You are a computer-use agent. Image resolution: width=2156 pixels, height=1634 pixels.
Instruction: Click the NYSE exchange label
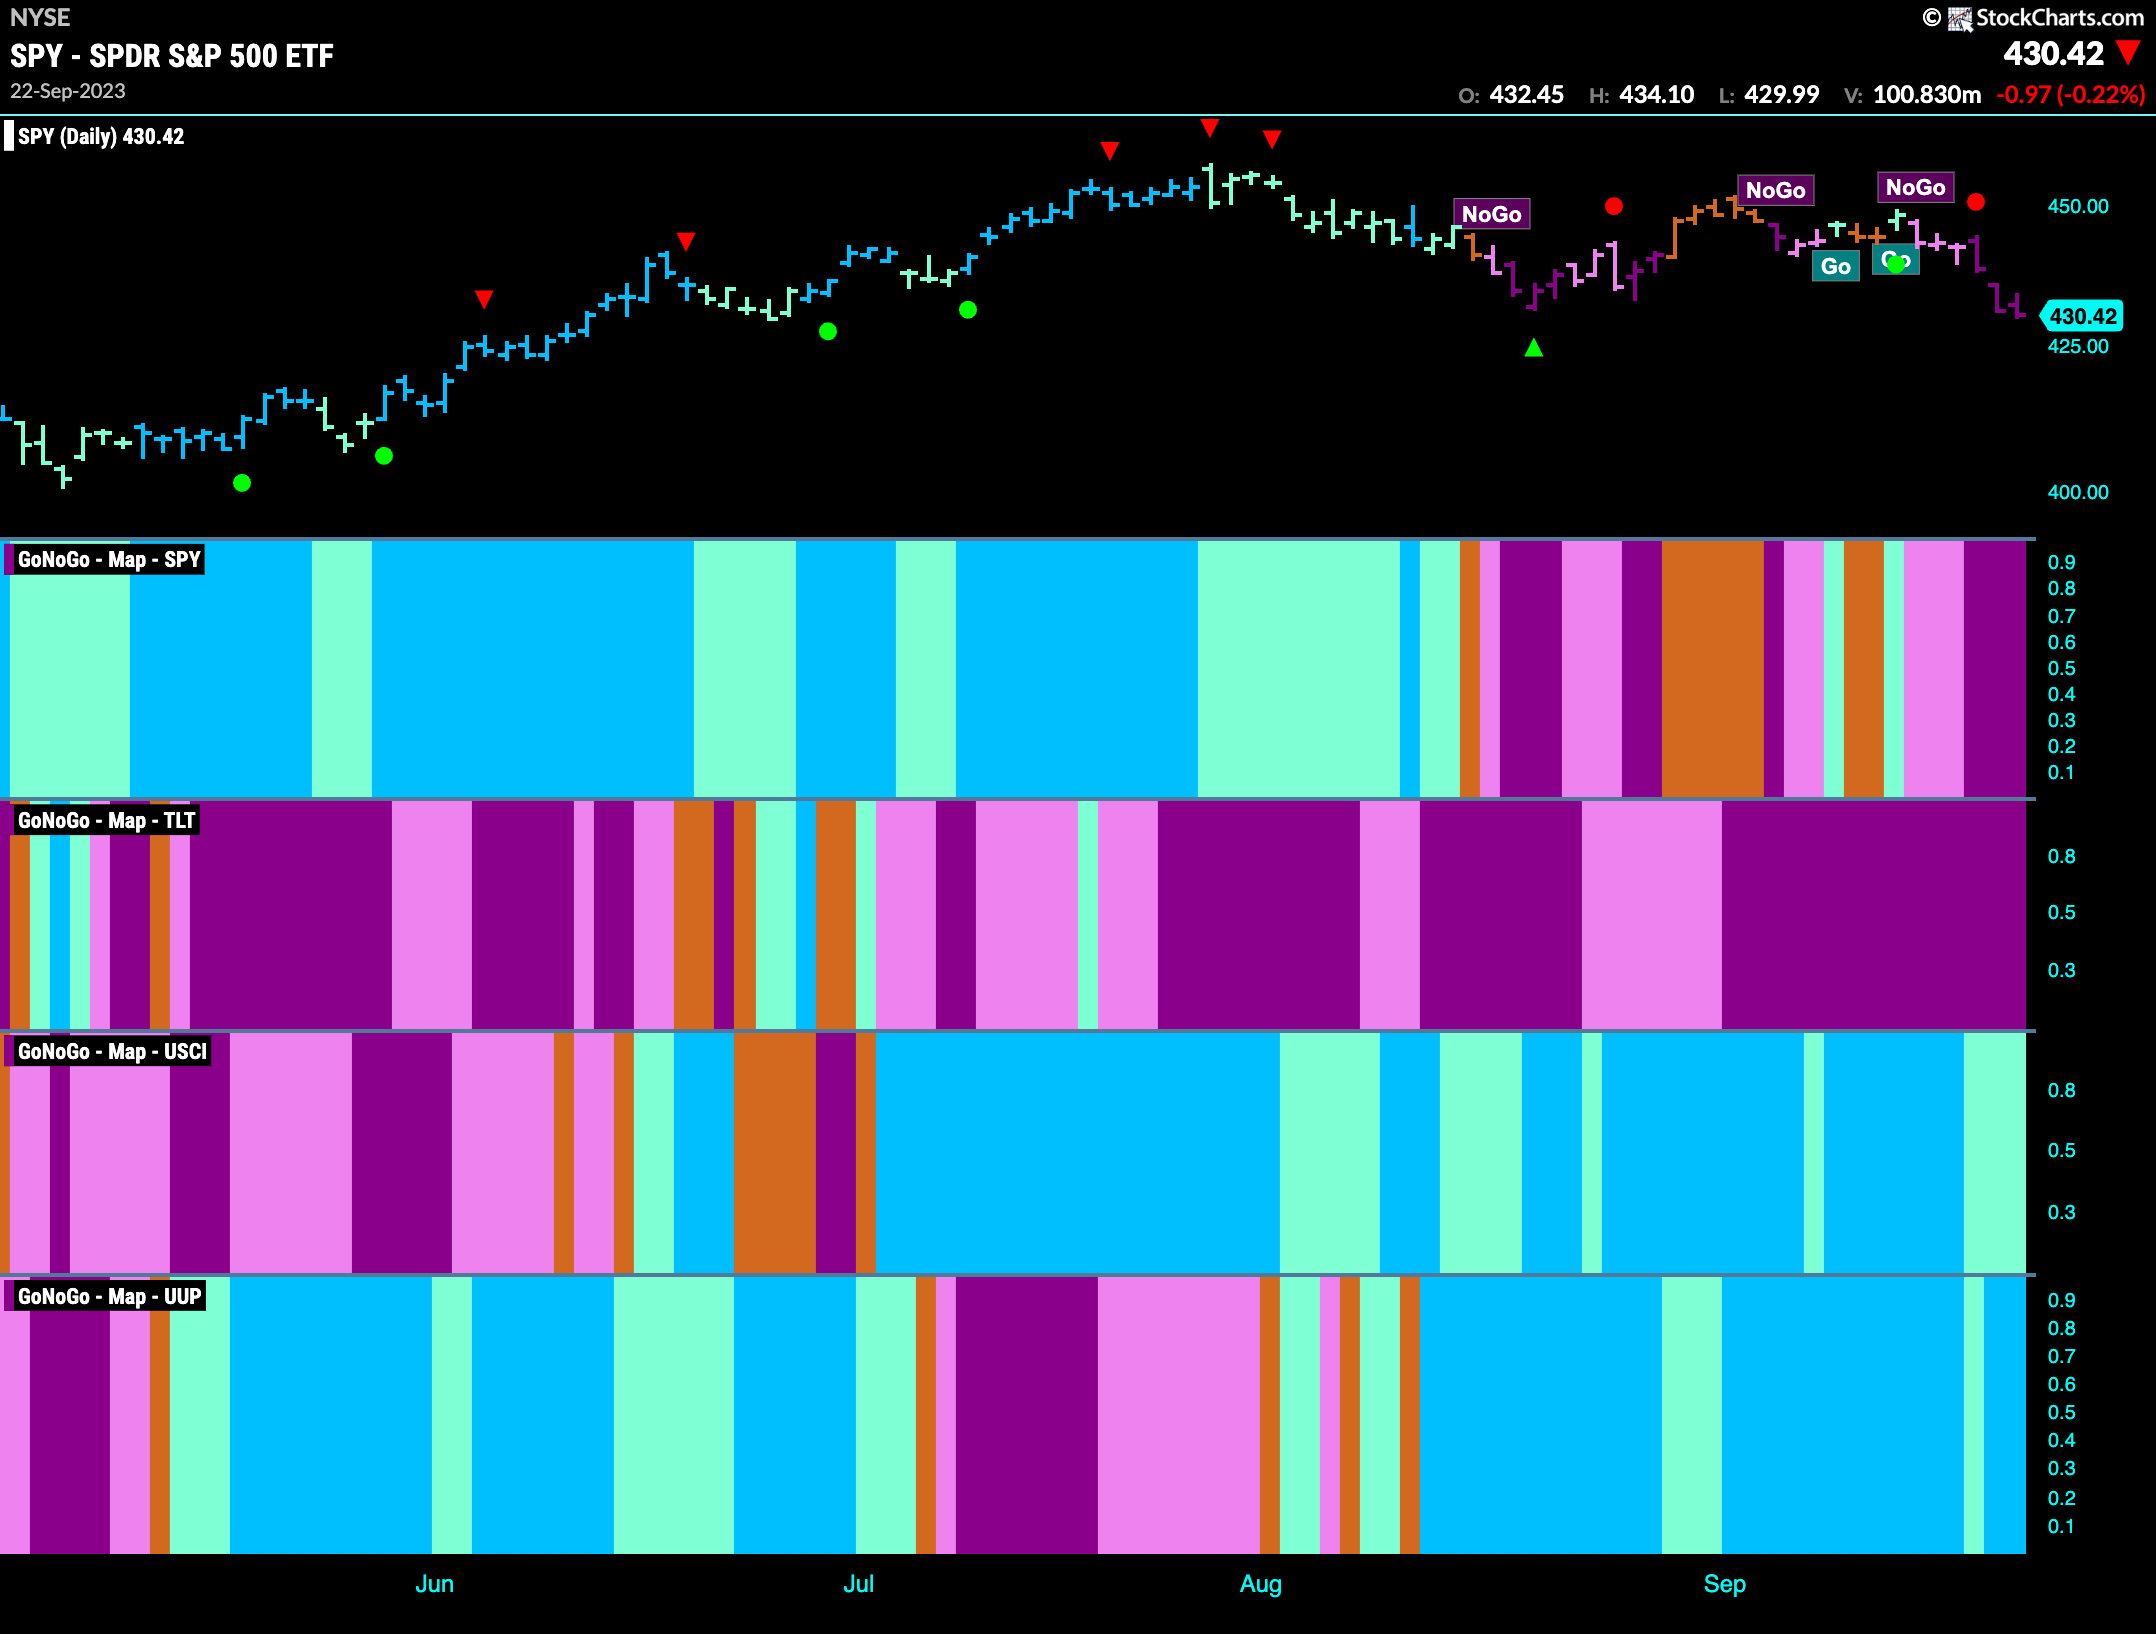pyautogui.click(x=40, y=17)
